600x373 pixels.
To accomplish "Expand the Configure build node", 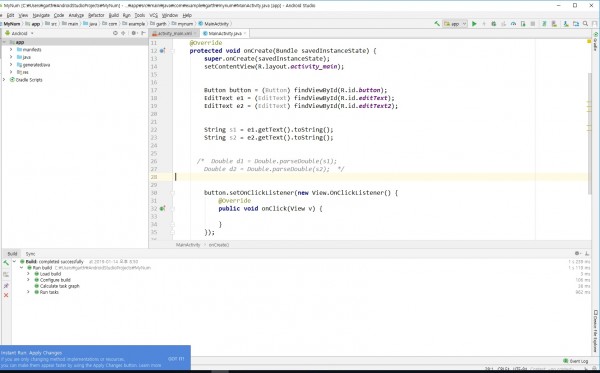I will coord(28,280).
